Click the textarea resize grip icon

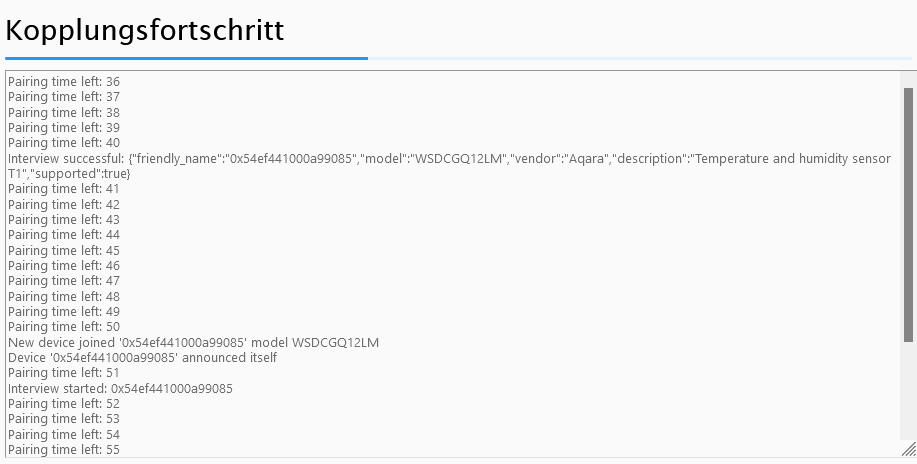click(x=909, y=449)
